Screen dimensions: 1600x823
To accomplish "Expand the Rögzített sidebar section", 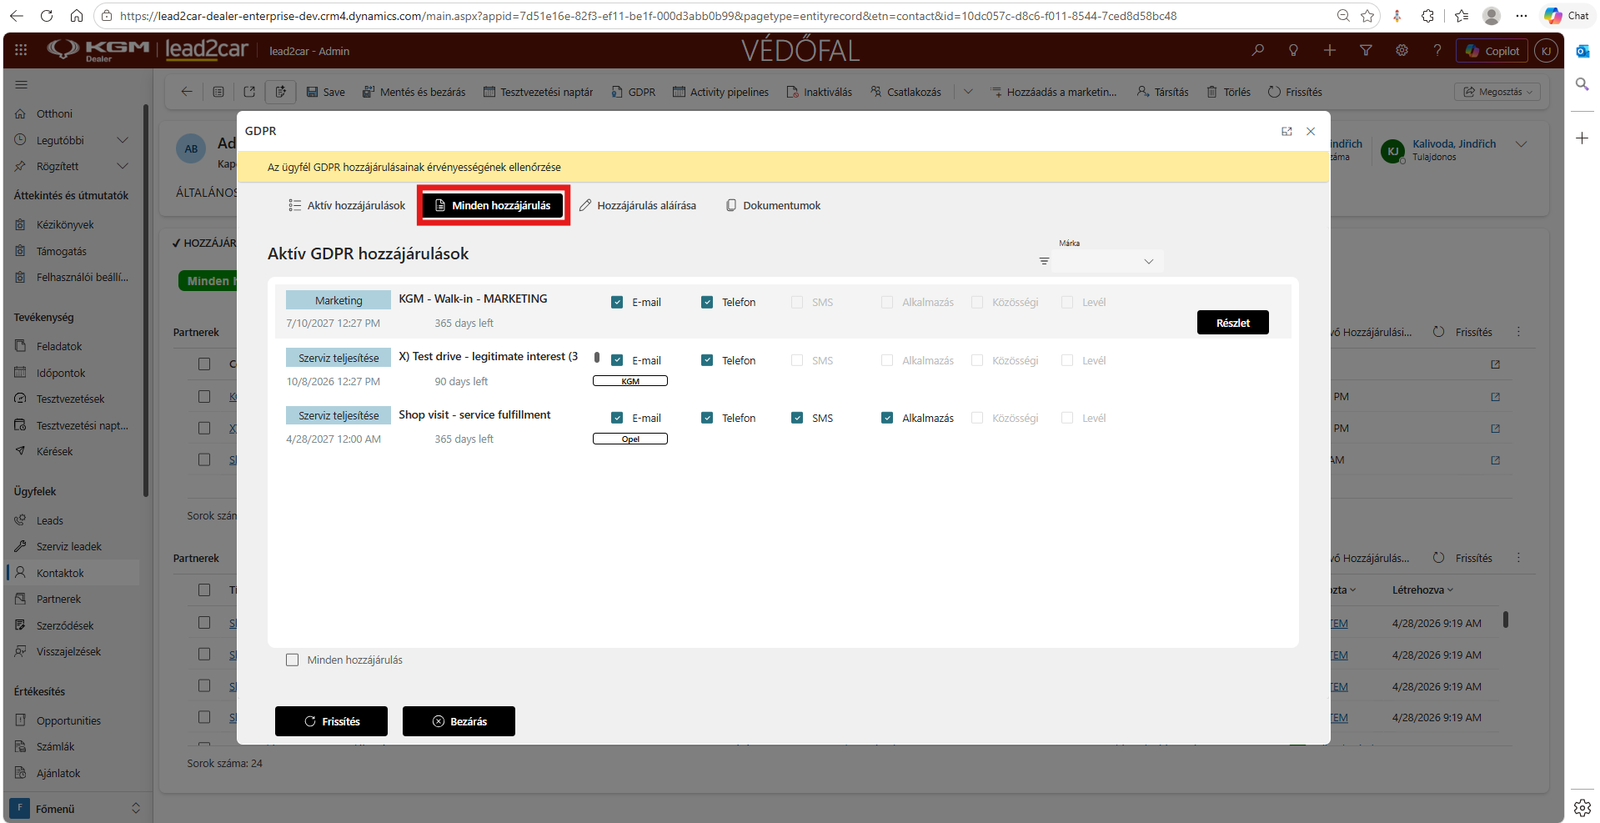I will pyautogui.click(x=122, y=166).
